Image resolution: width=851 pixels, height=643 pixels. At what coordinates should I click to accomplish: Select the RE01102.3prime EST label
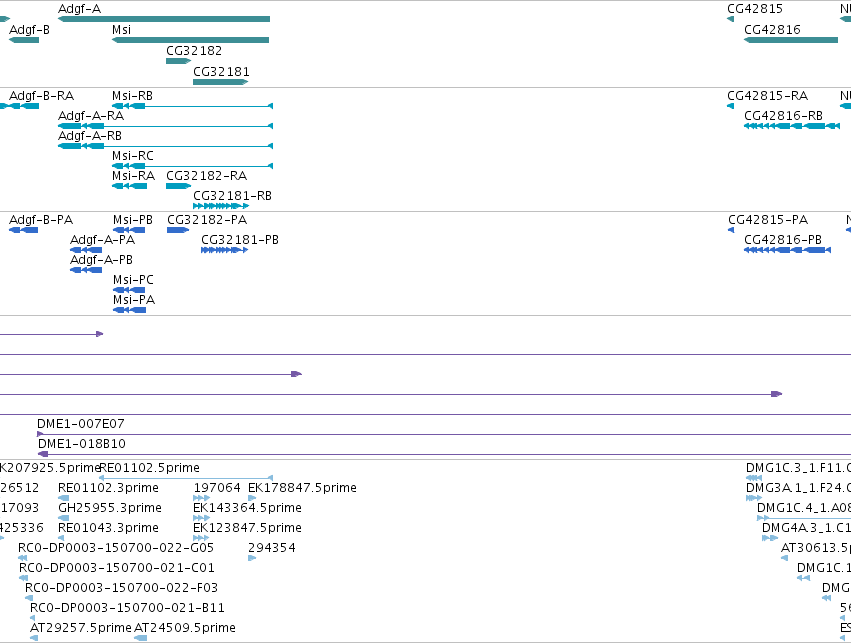pos(108,488)
